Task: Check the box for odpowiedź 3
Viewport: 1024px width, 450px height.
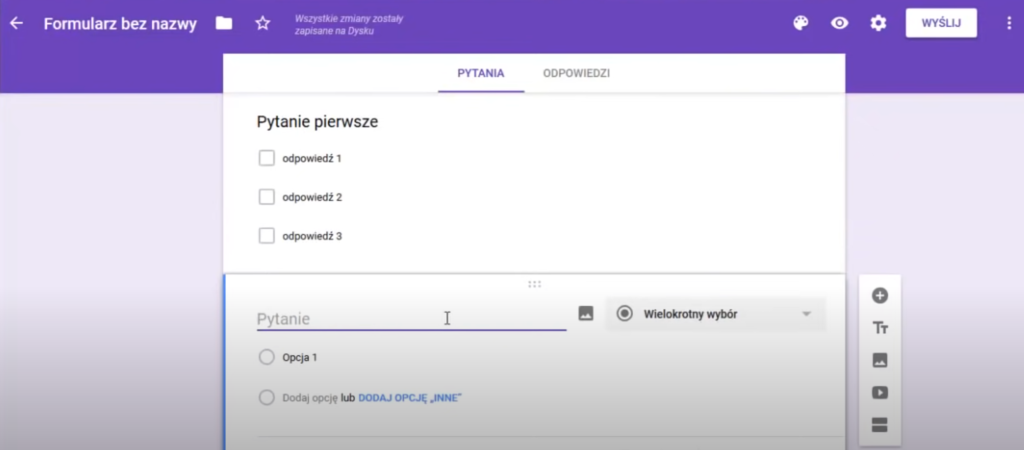Action: (x=266, y=236)
